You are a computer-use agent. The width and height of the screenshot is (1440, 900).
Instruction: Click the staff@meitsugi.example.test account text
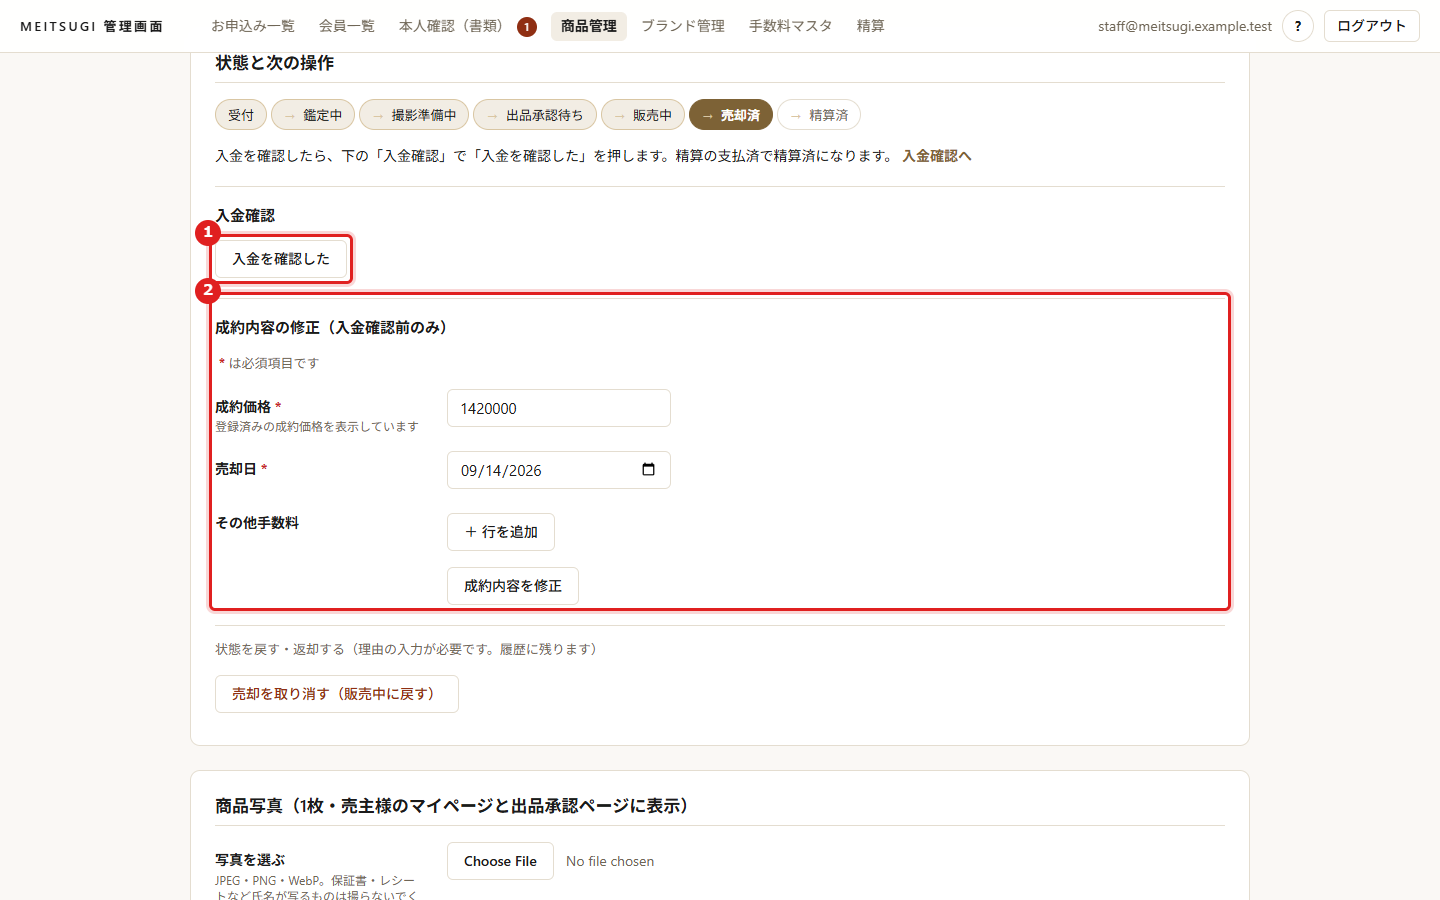(x=1185, y=26)
